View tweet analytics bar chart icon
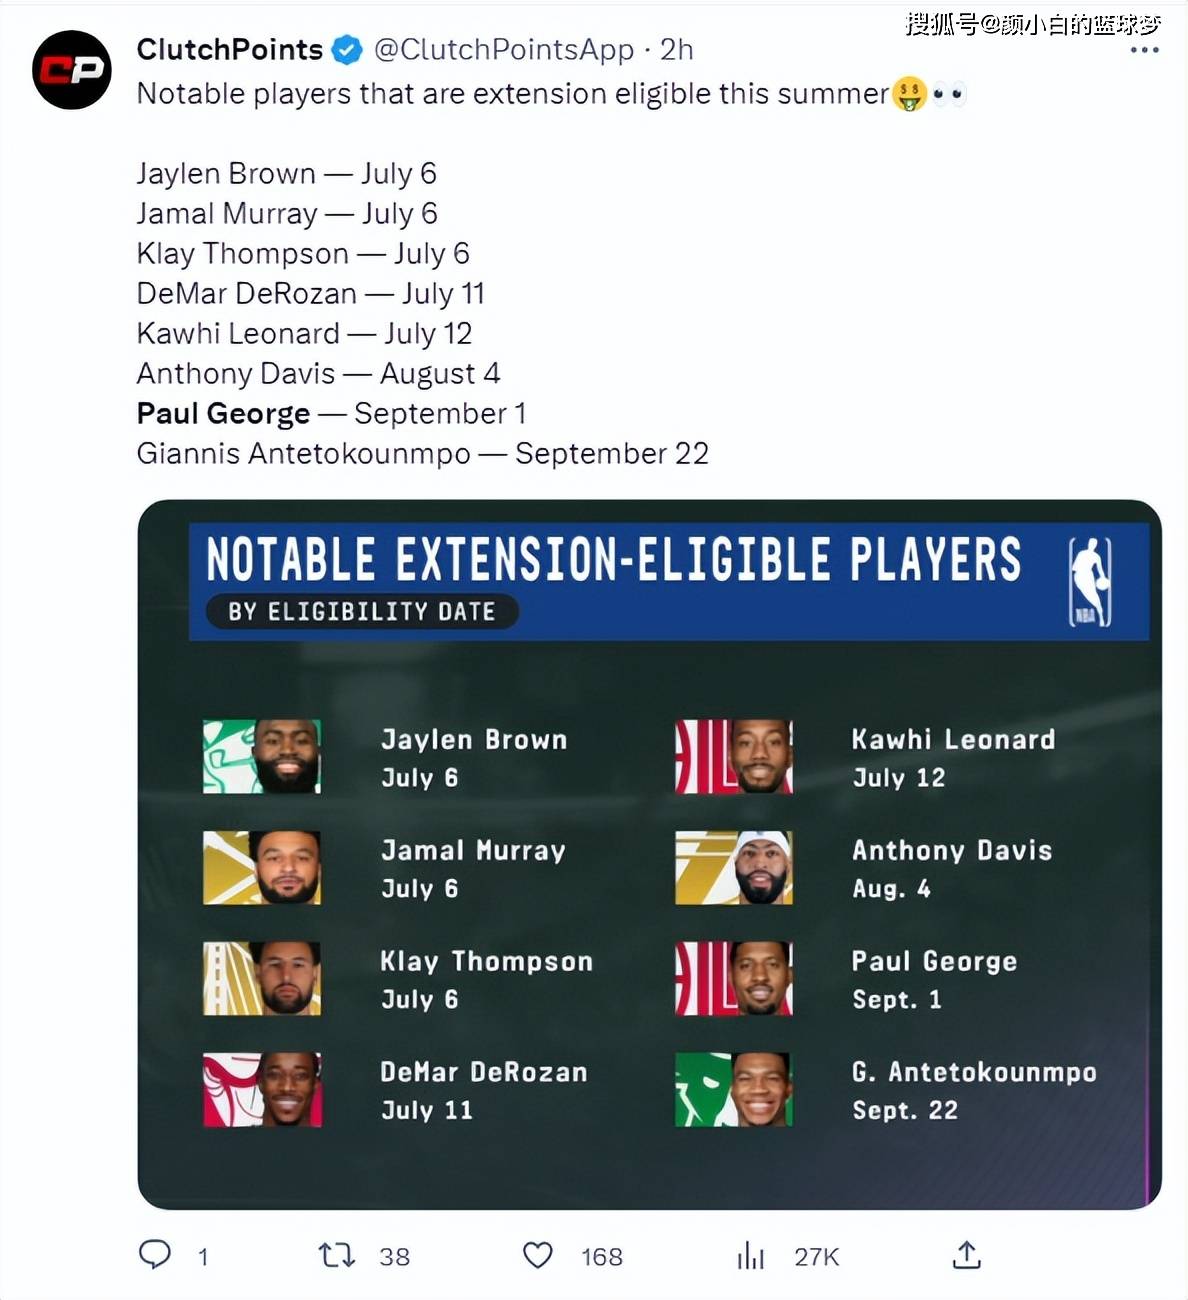Viewport: 1188px width, 1300px height. [x=750, y=1255]
